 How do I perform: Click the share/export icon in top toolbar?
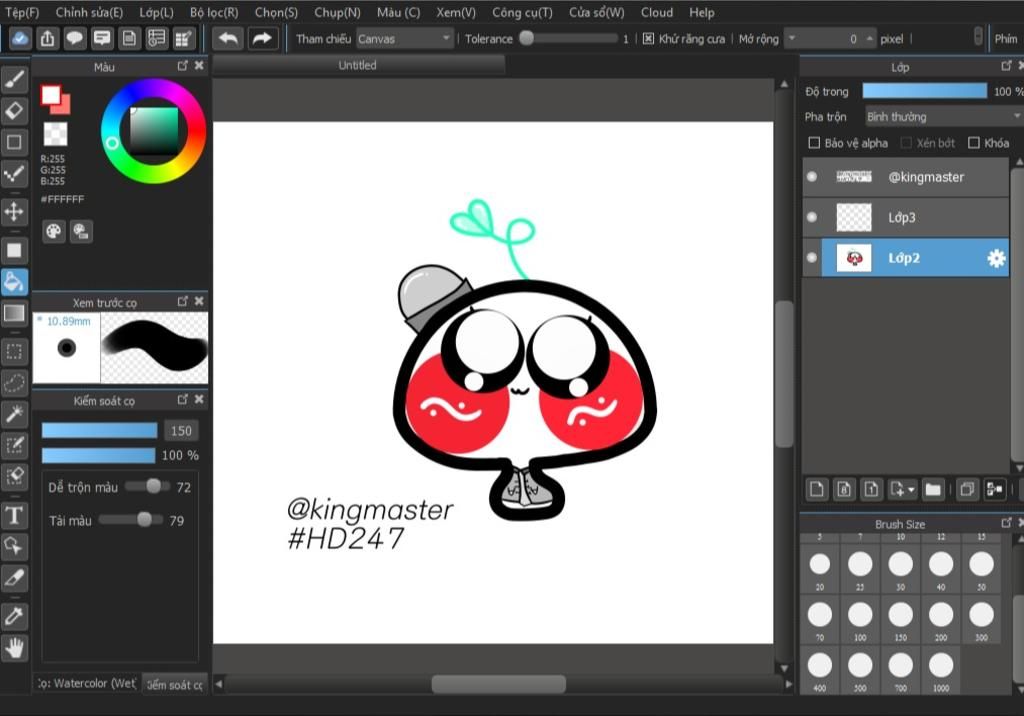click(x=48, y=39)
